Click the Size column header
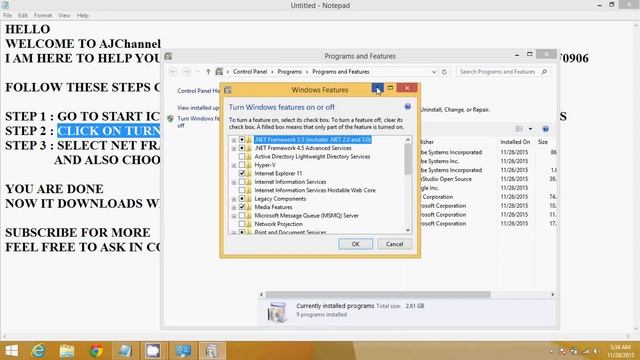The image size is (640, 360). click(543, 142)
